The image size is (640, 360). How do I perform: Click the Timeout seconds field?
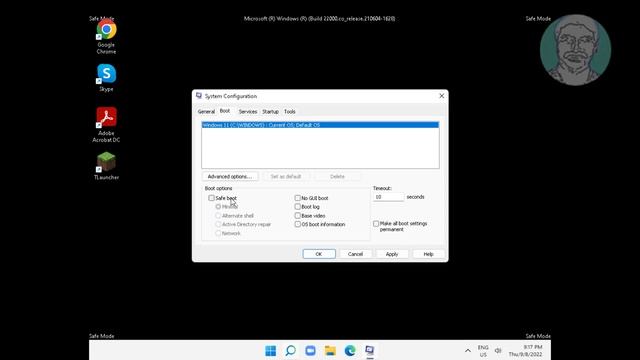click(388, 197)
